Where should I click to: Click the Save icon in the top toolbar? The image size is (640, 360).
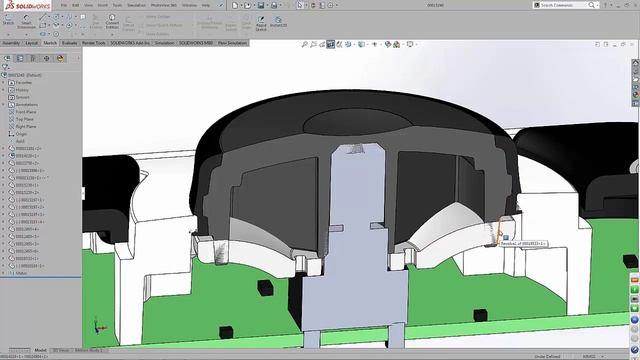(261, 5)
